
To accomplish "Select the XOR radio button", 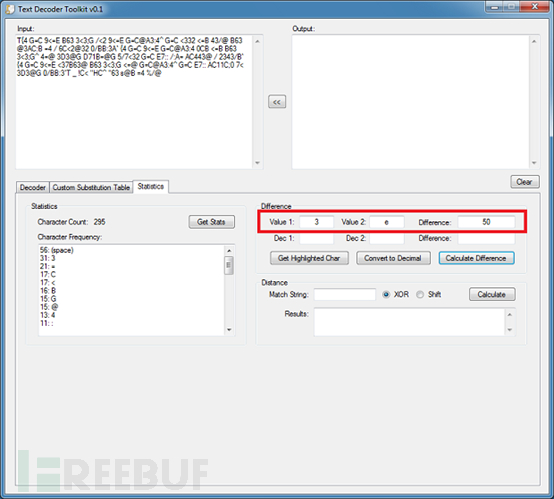I will (386, 294).
